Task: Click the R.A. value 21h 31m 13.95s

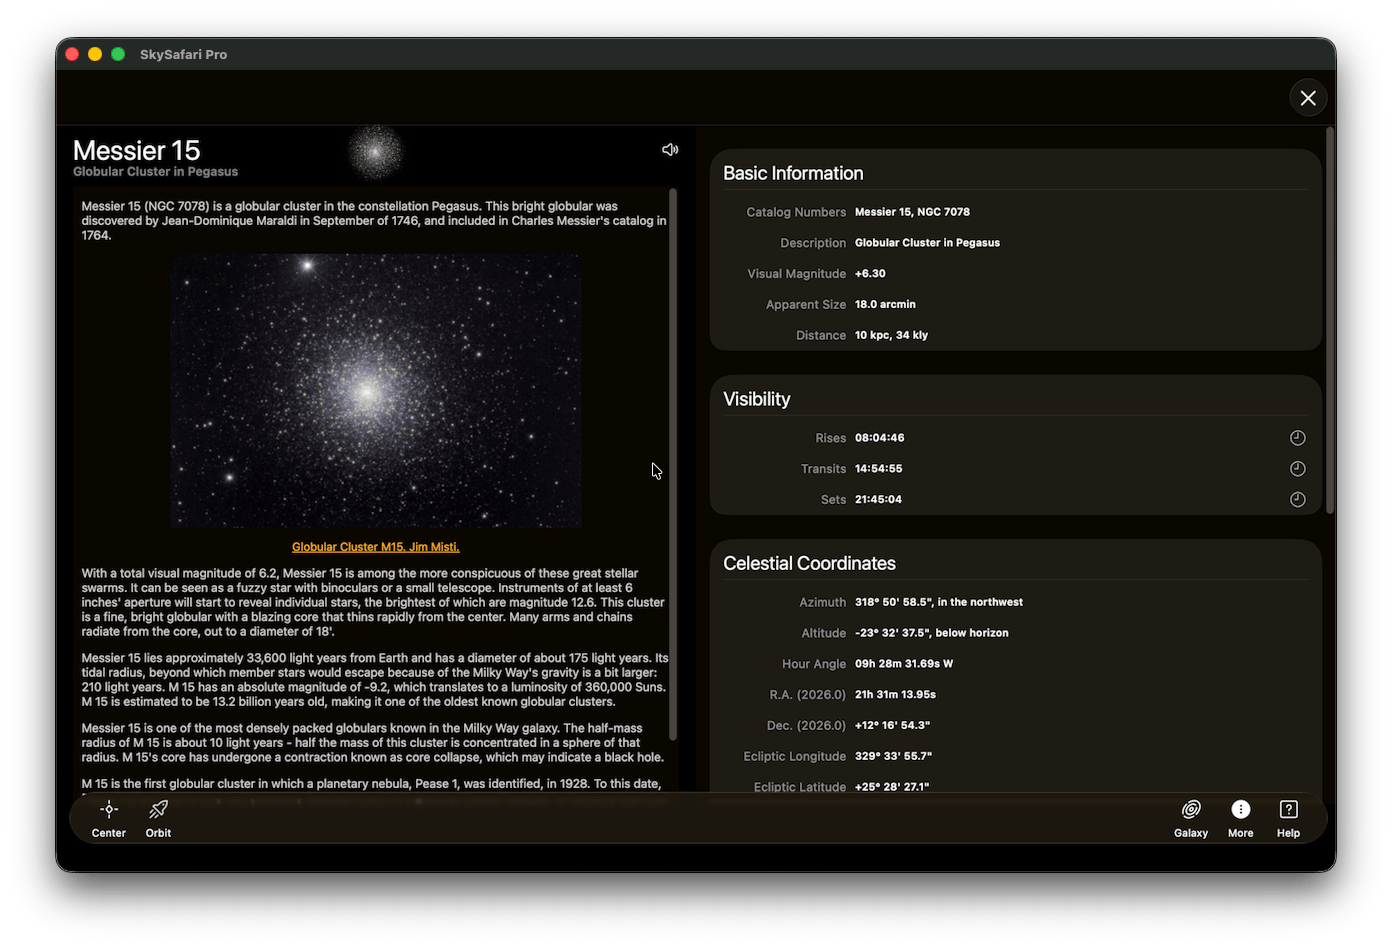Action: coord(895,694)
